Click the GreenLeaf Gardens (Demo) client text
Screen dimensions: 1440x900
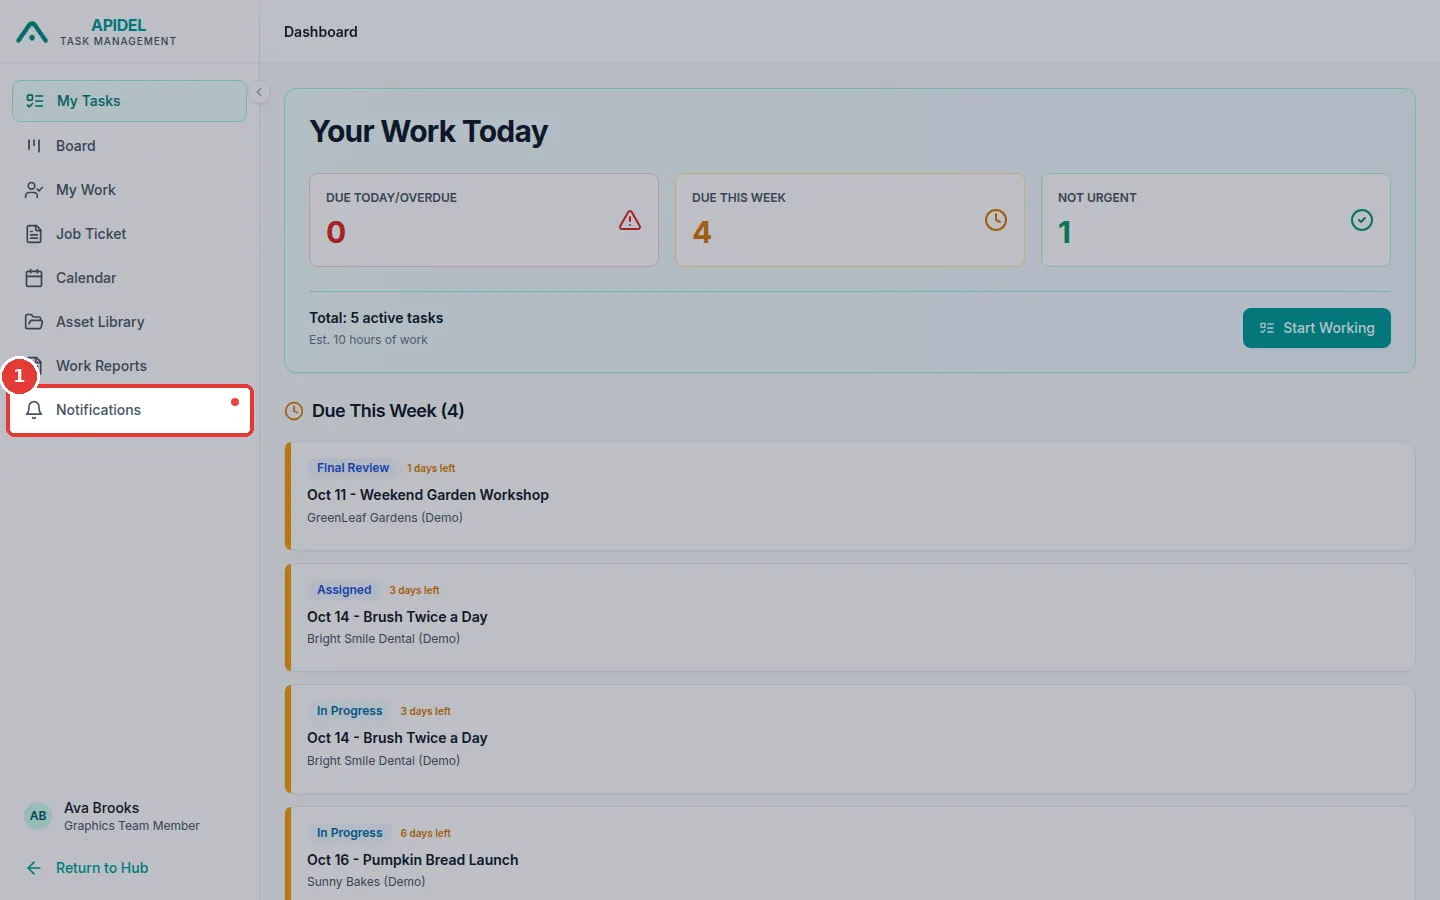[385, 518]
